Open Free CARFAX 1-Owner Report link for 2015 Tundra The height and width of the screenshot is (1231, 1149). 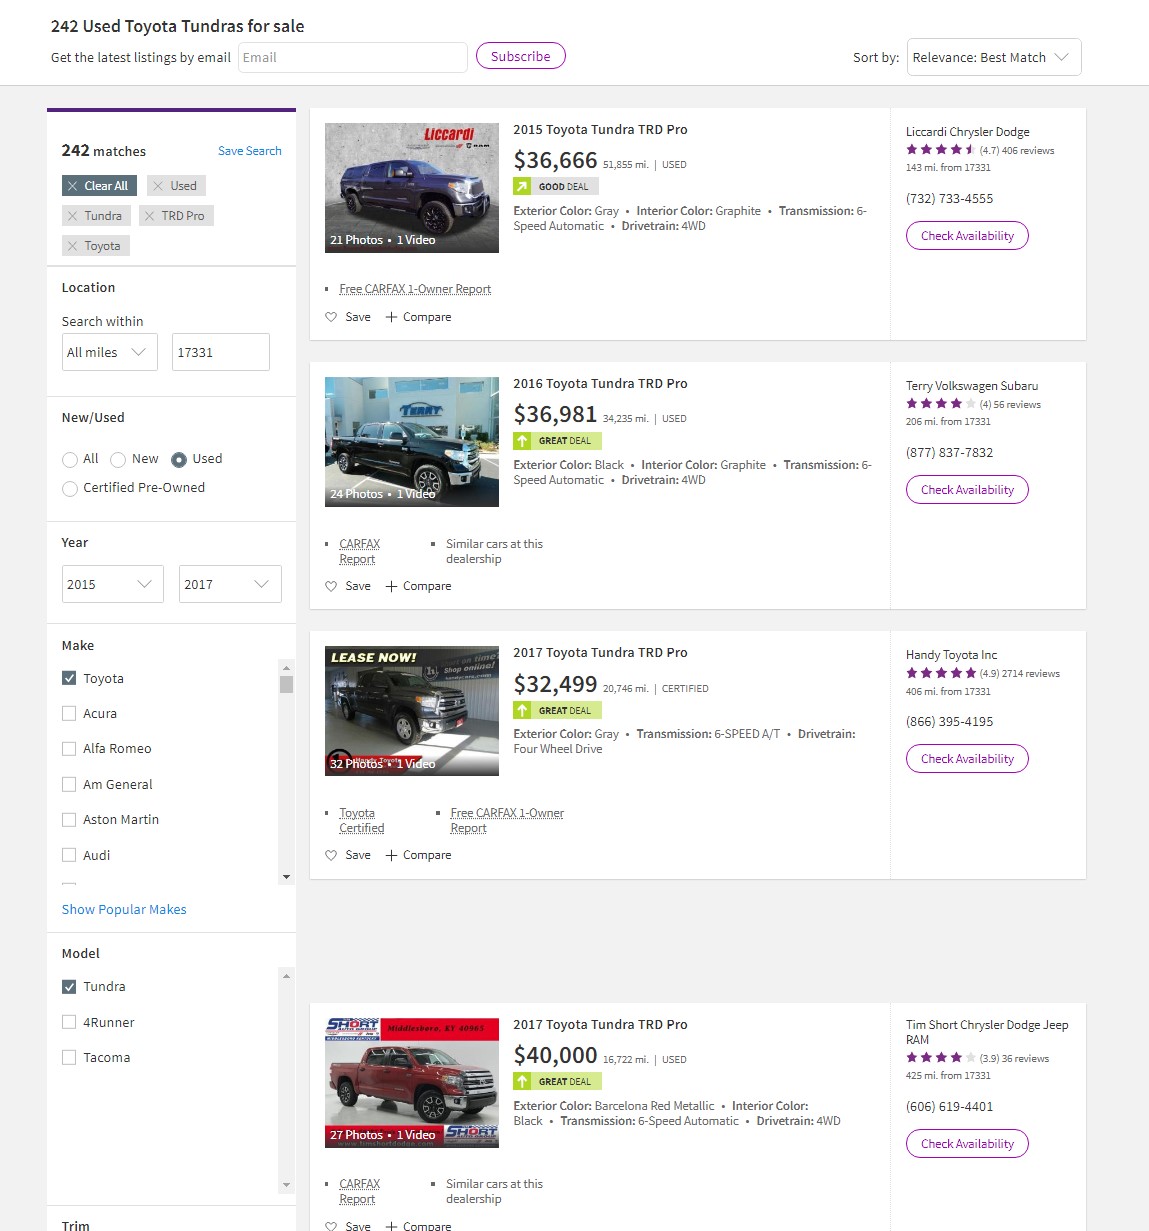(x=415, y=289)
